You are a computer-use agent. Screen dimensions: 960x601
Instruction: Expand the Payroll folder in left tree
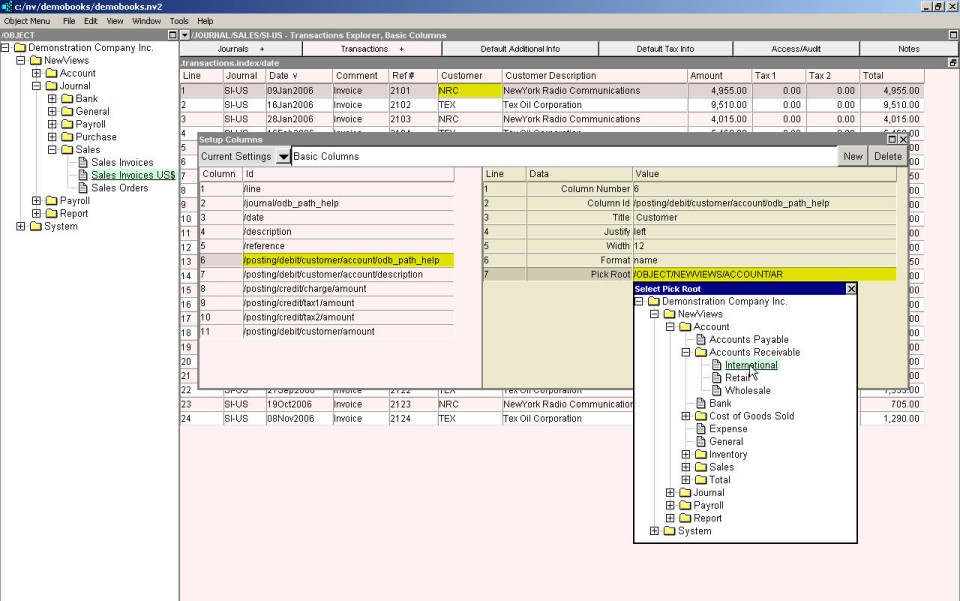pyautogui.click(x=37, y=201)
